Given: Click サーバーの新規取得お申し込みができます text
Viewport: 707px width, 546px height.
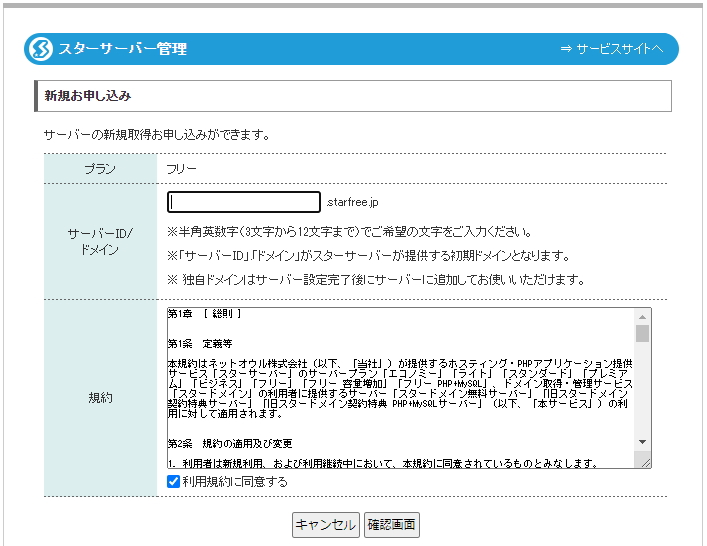Looking at the screenshot, I should pyautogui.click(x=157, y=135).
